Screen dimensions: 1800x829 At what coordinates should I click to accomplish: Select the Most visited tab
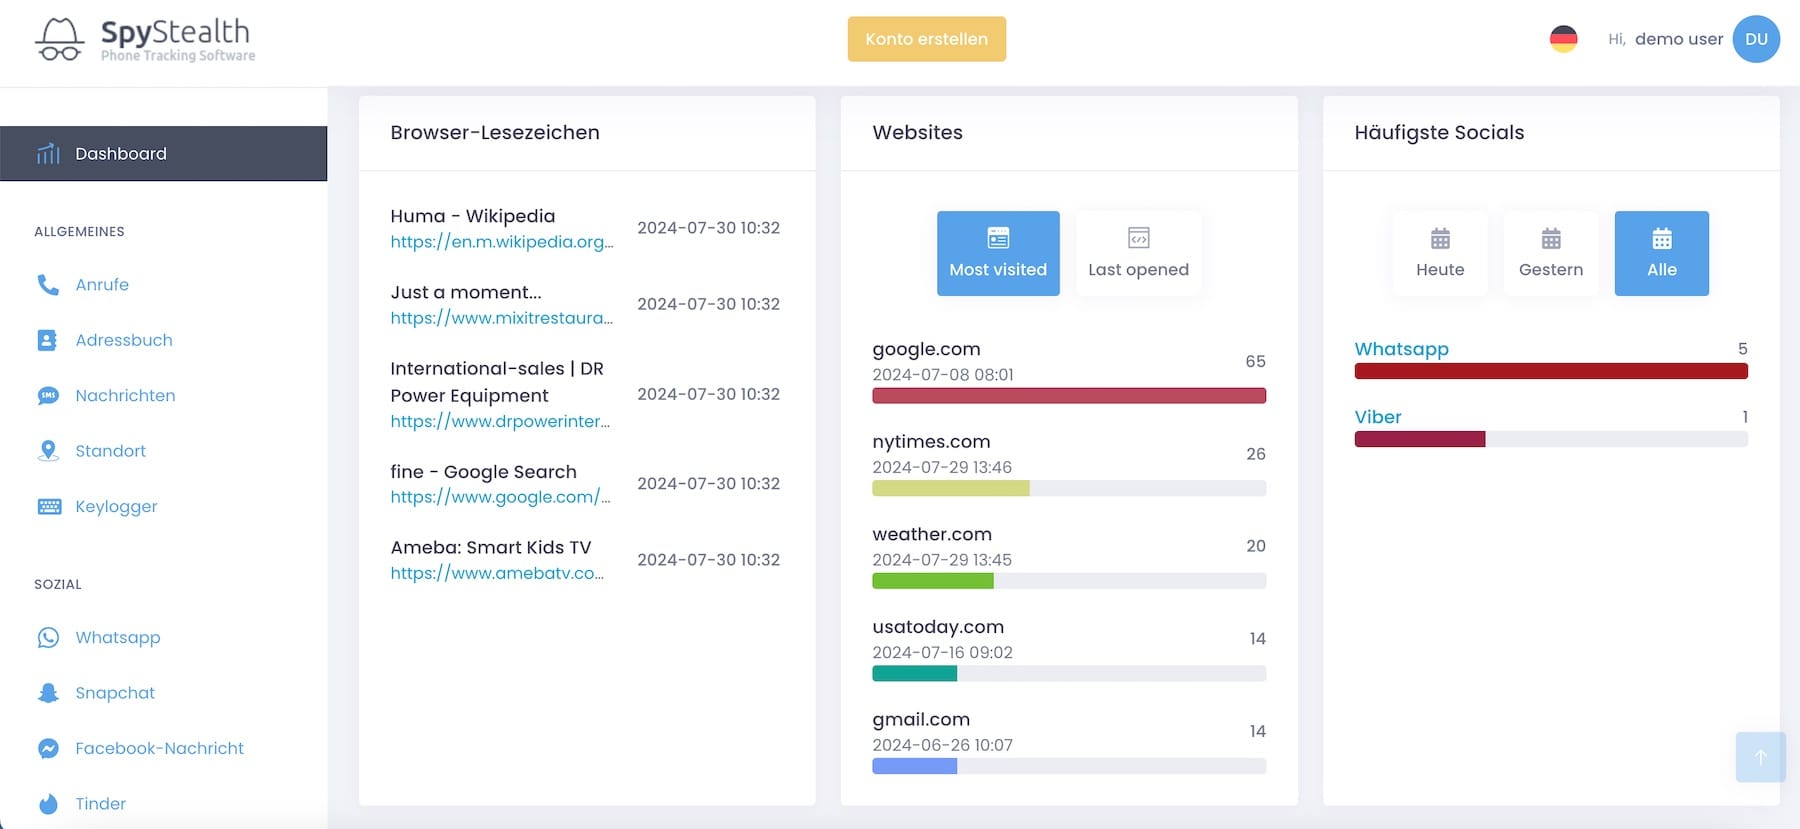[998, 253]
